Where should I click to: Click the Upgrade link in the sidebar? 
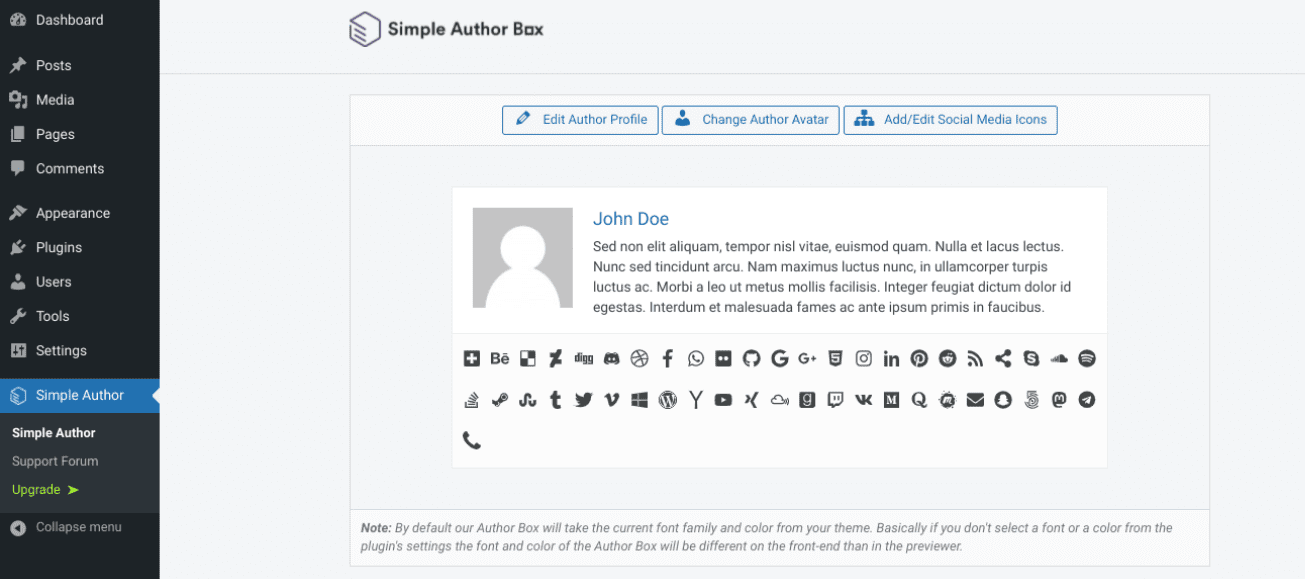(39, 489)
